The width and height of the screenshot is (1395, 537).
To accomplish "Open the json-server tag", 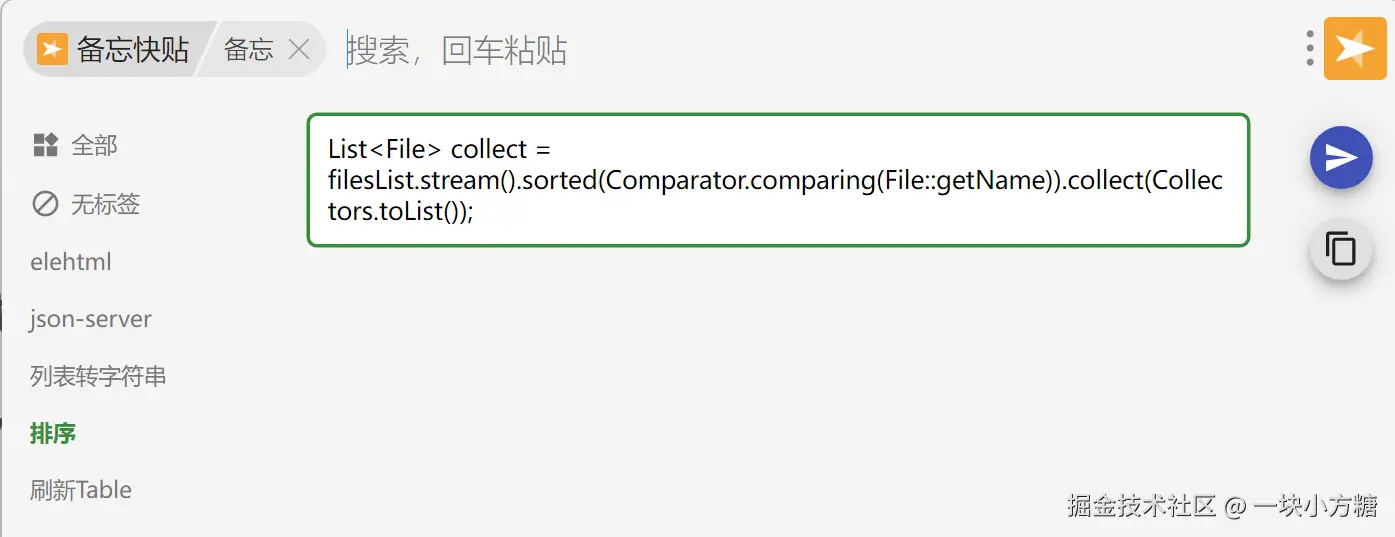I will [x=91, y=320].
